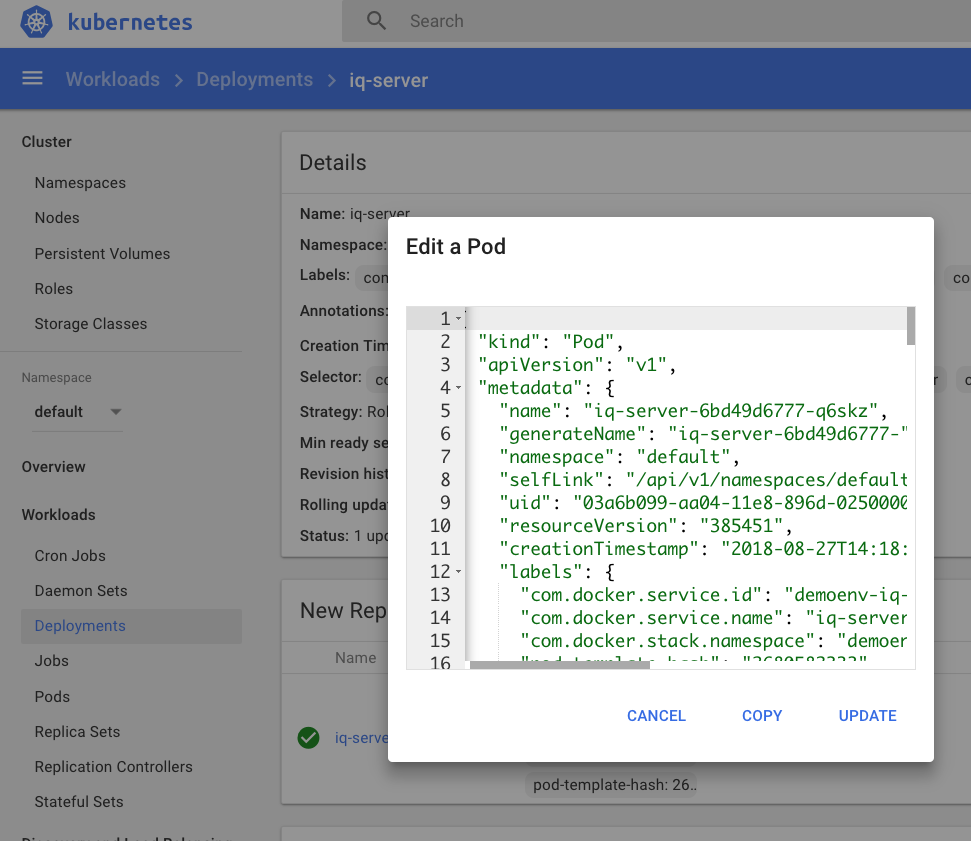971x841 pixels.
Task: Go to Workloads in the breadcrumb
Action: 112,79
